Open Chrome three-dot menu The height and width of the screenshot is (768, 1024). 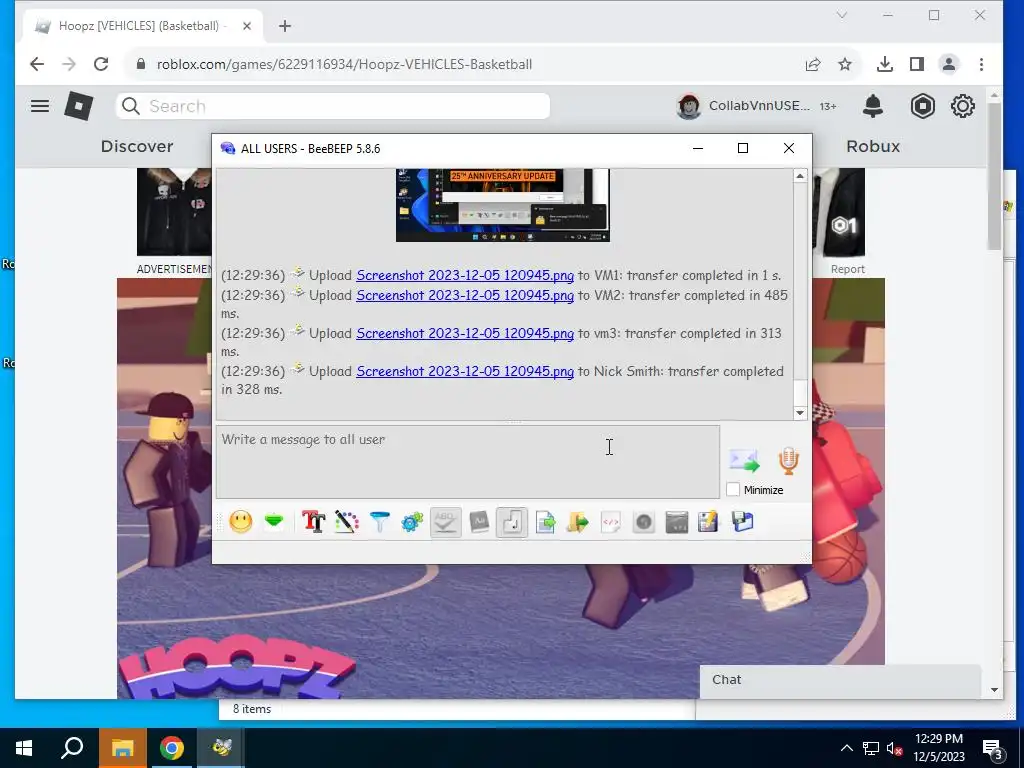[x=982, y=64]
